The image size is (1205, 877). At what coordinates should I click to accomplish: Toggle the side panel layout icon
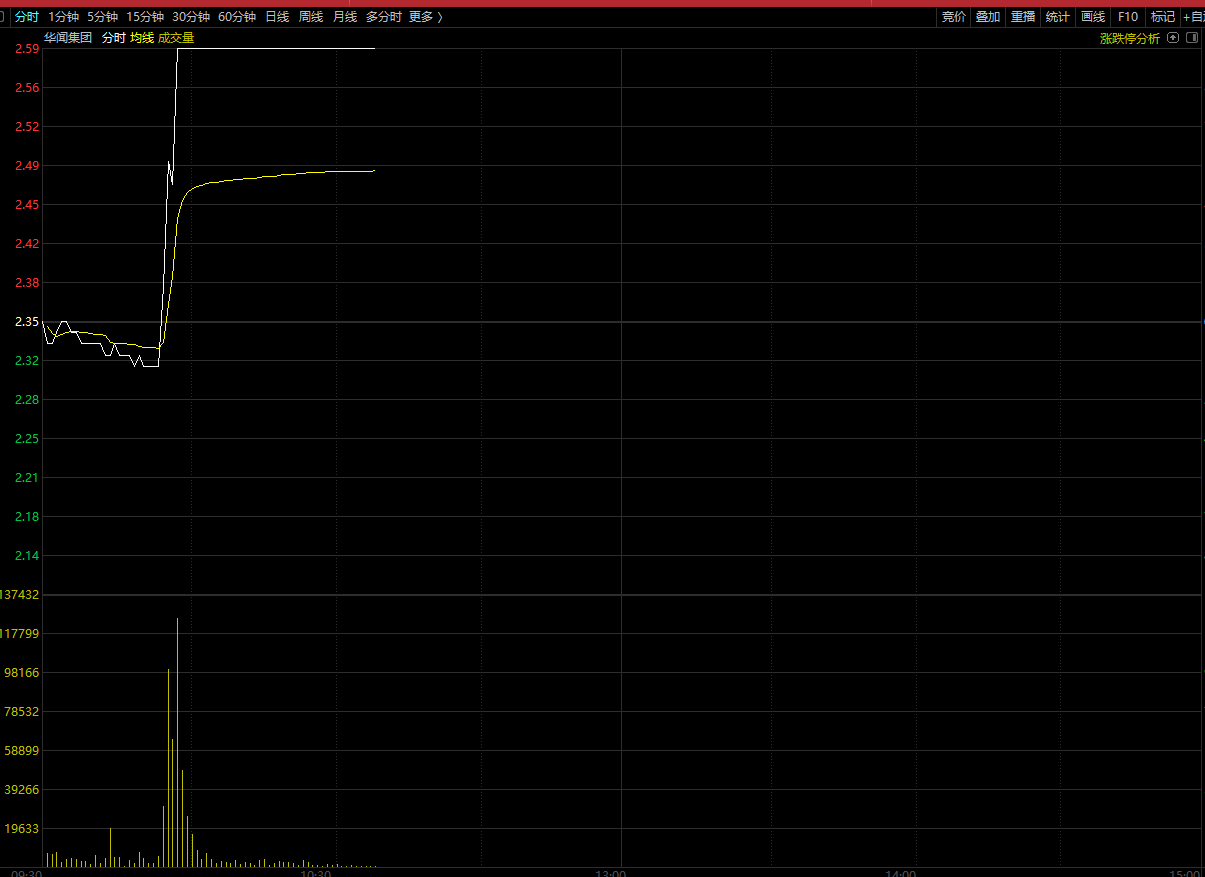[1191, 38]
